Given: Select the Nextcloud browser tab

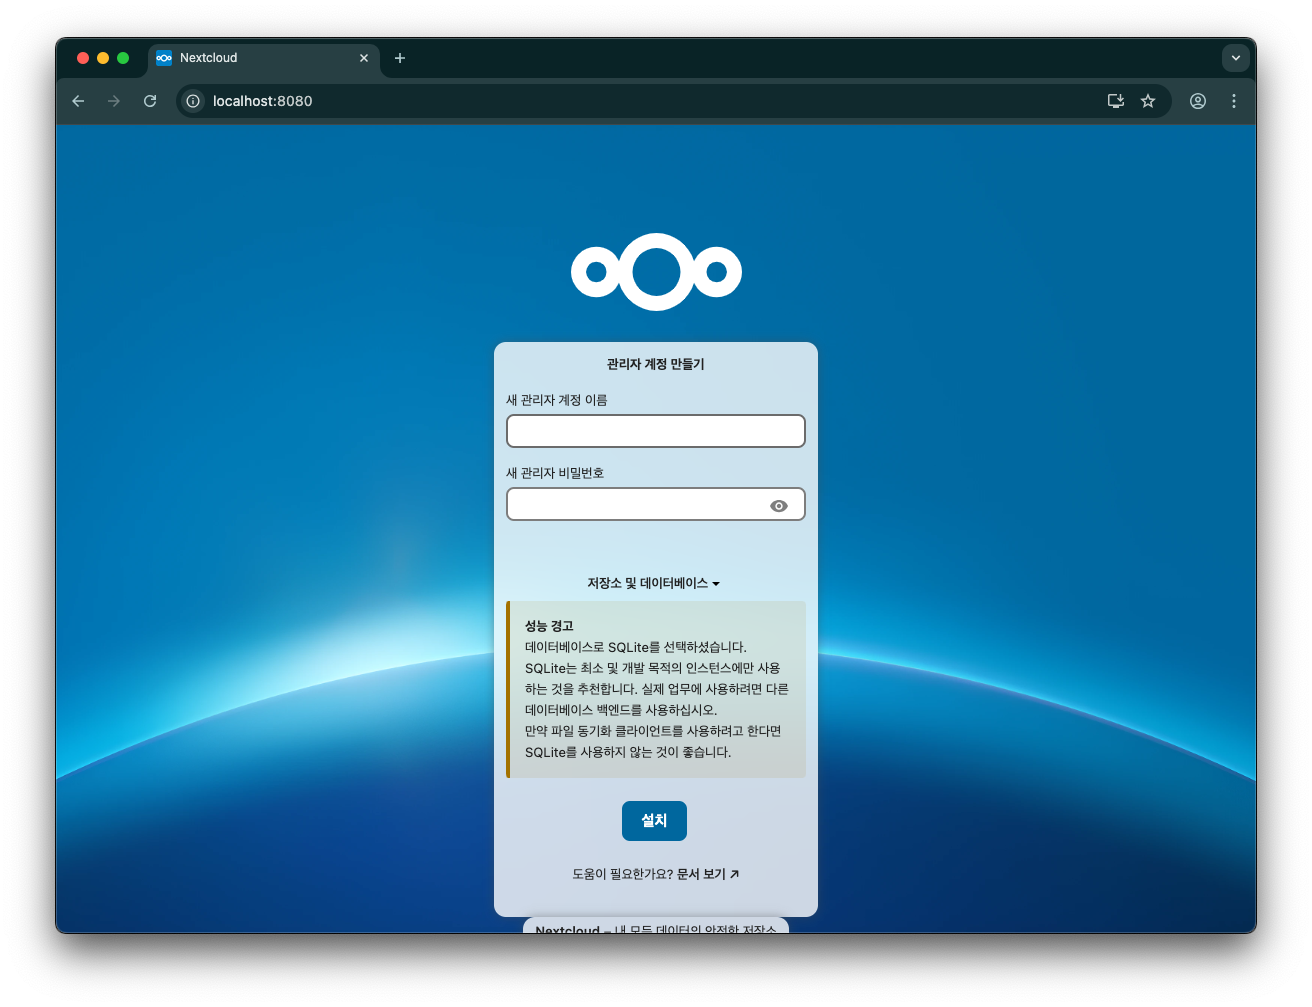Looking at the screenshot, I should click(x=264, y=58).
